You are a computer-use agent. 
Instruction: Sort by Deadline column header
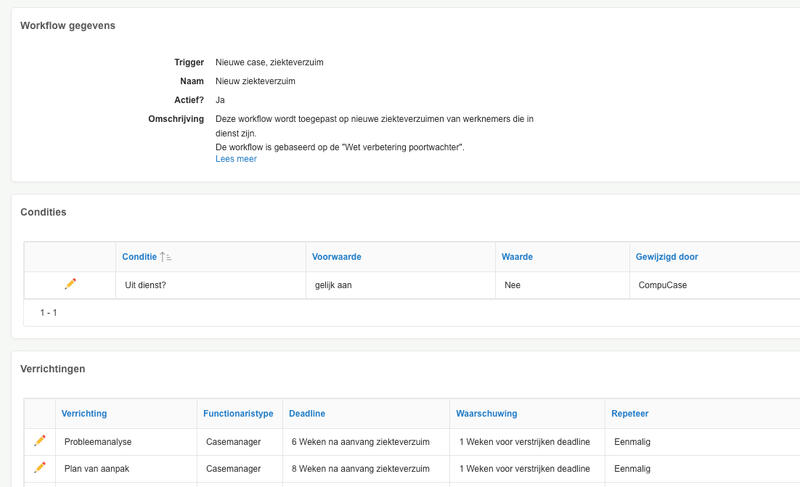tap(307, 414)
